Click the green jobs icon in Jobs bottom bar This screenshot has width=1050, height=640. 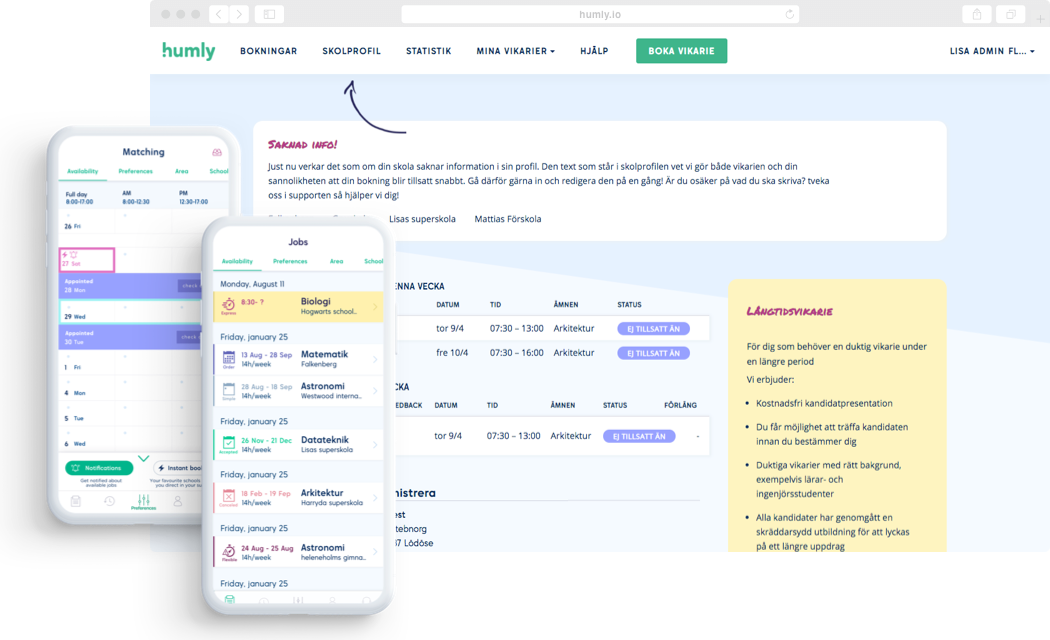pos(230,599)
